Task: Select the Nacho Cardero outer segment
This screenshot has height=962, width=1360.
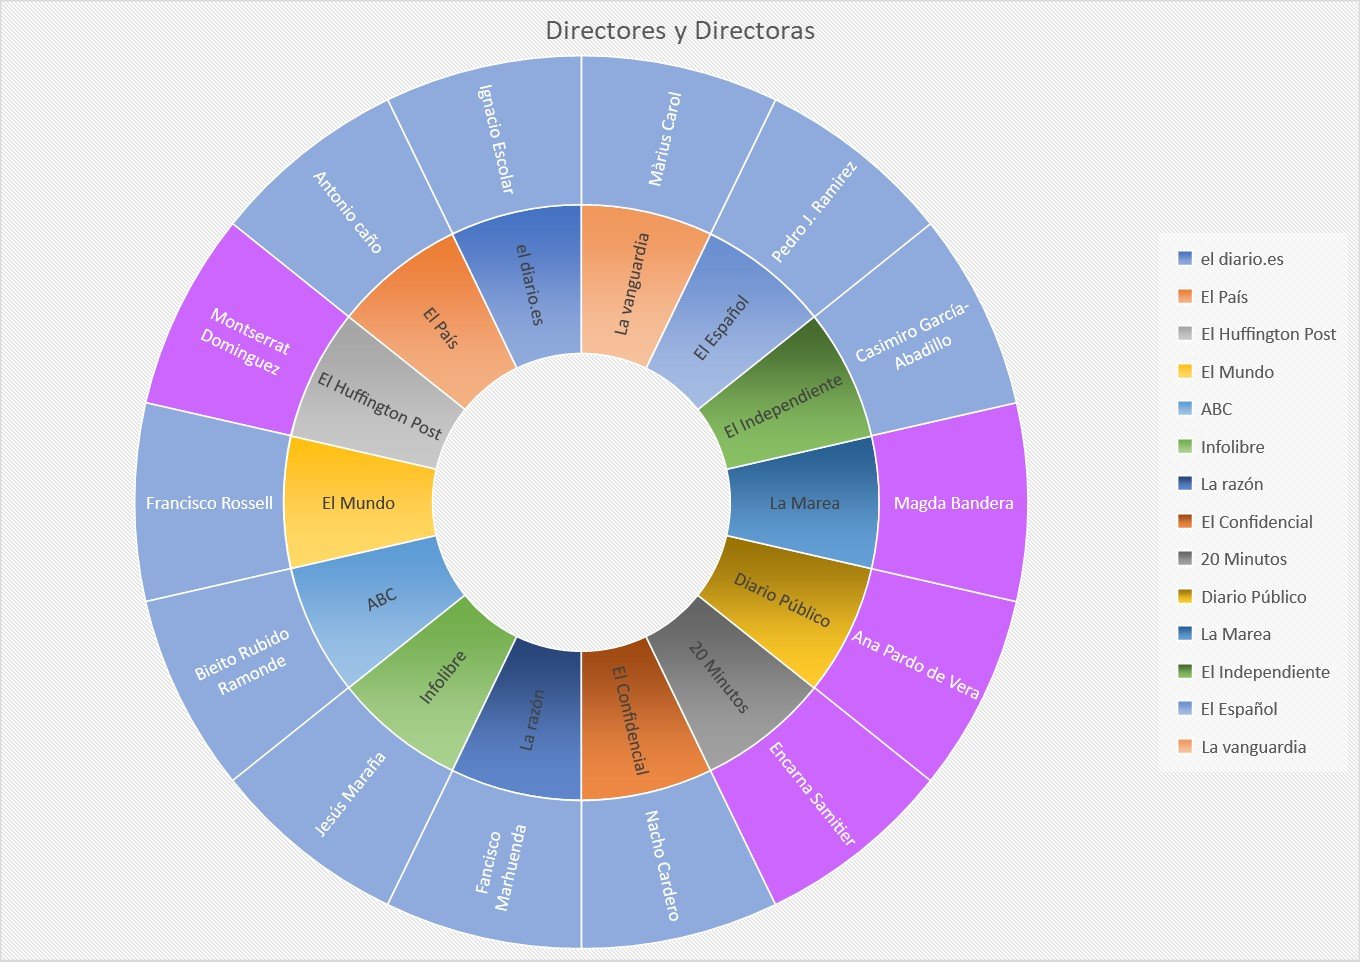Action: [665, 865]
